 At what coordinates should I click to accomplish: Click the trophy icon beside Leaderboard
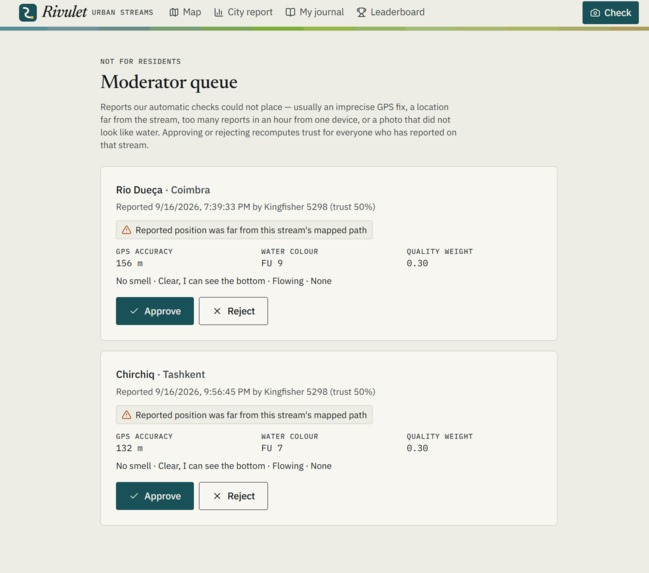(x=361, y=12)
